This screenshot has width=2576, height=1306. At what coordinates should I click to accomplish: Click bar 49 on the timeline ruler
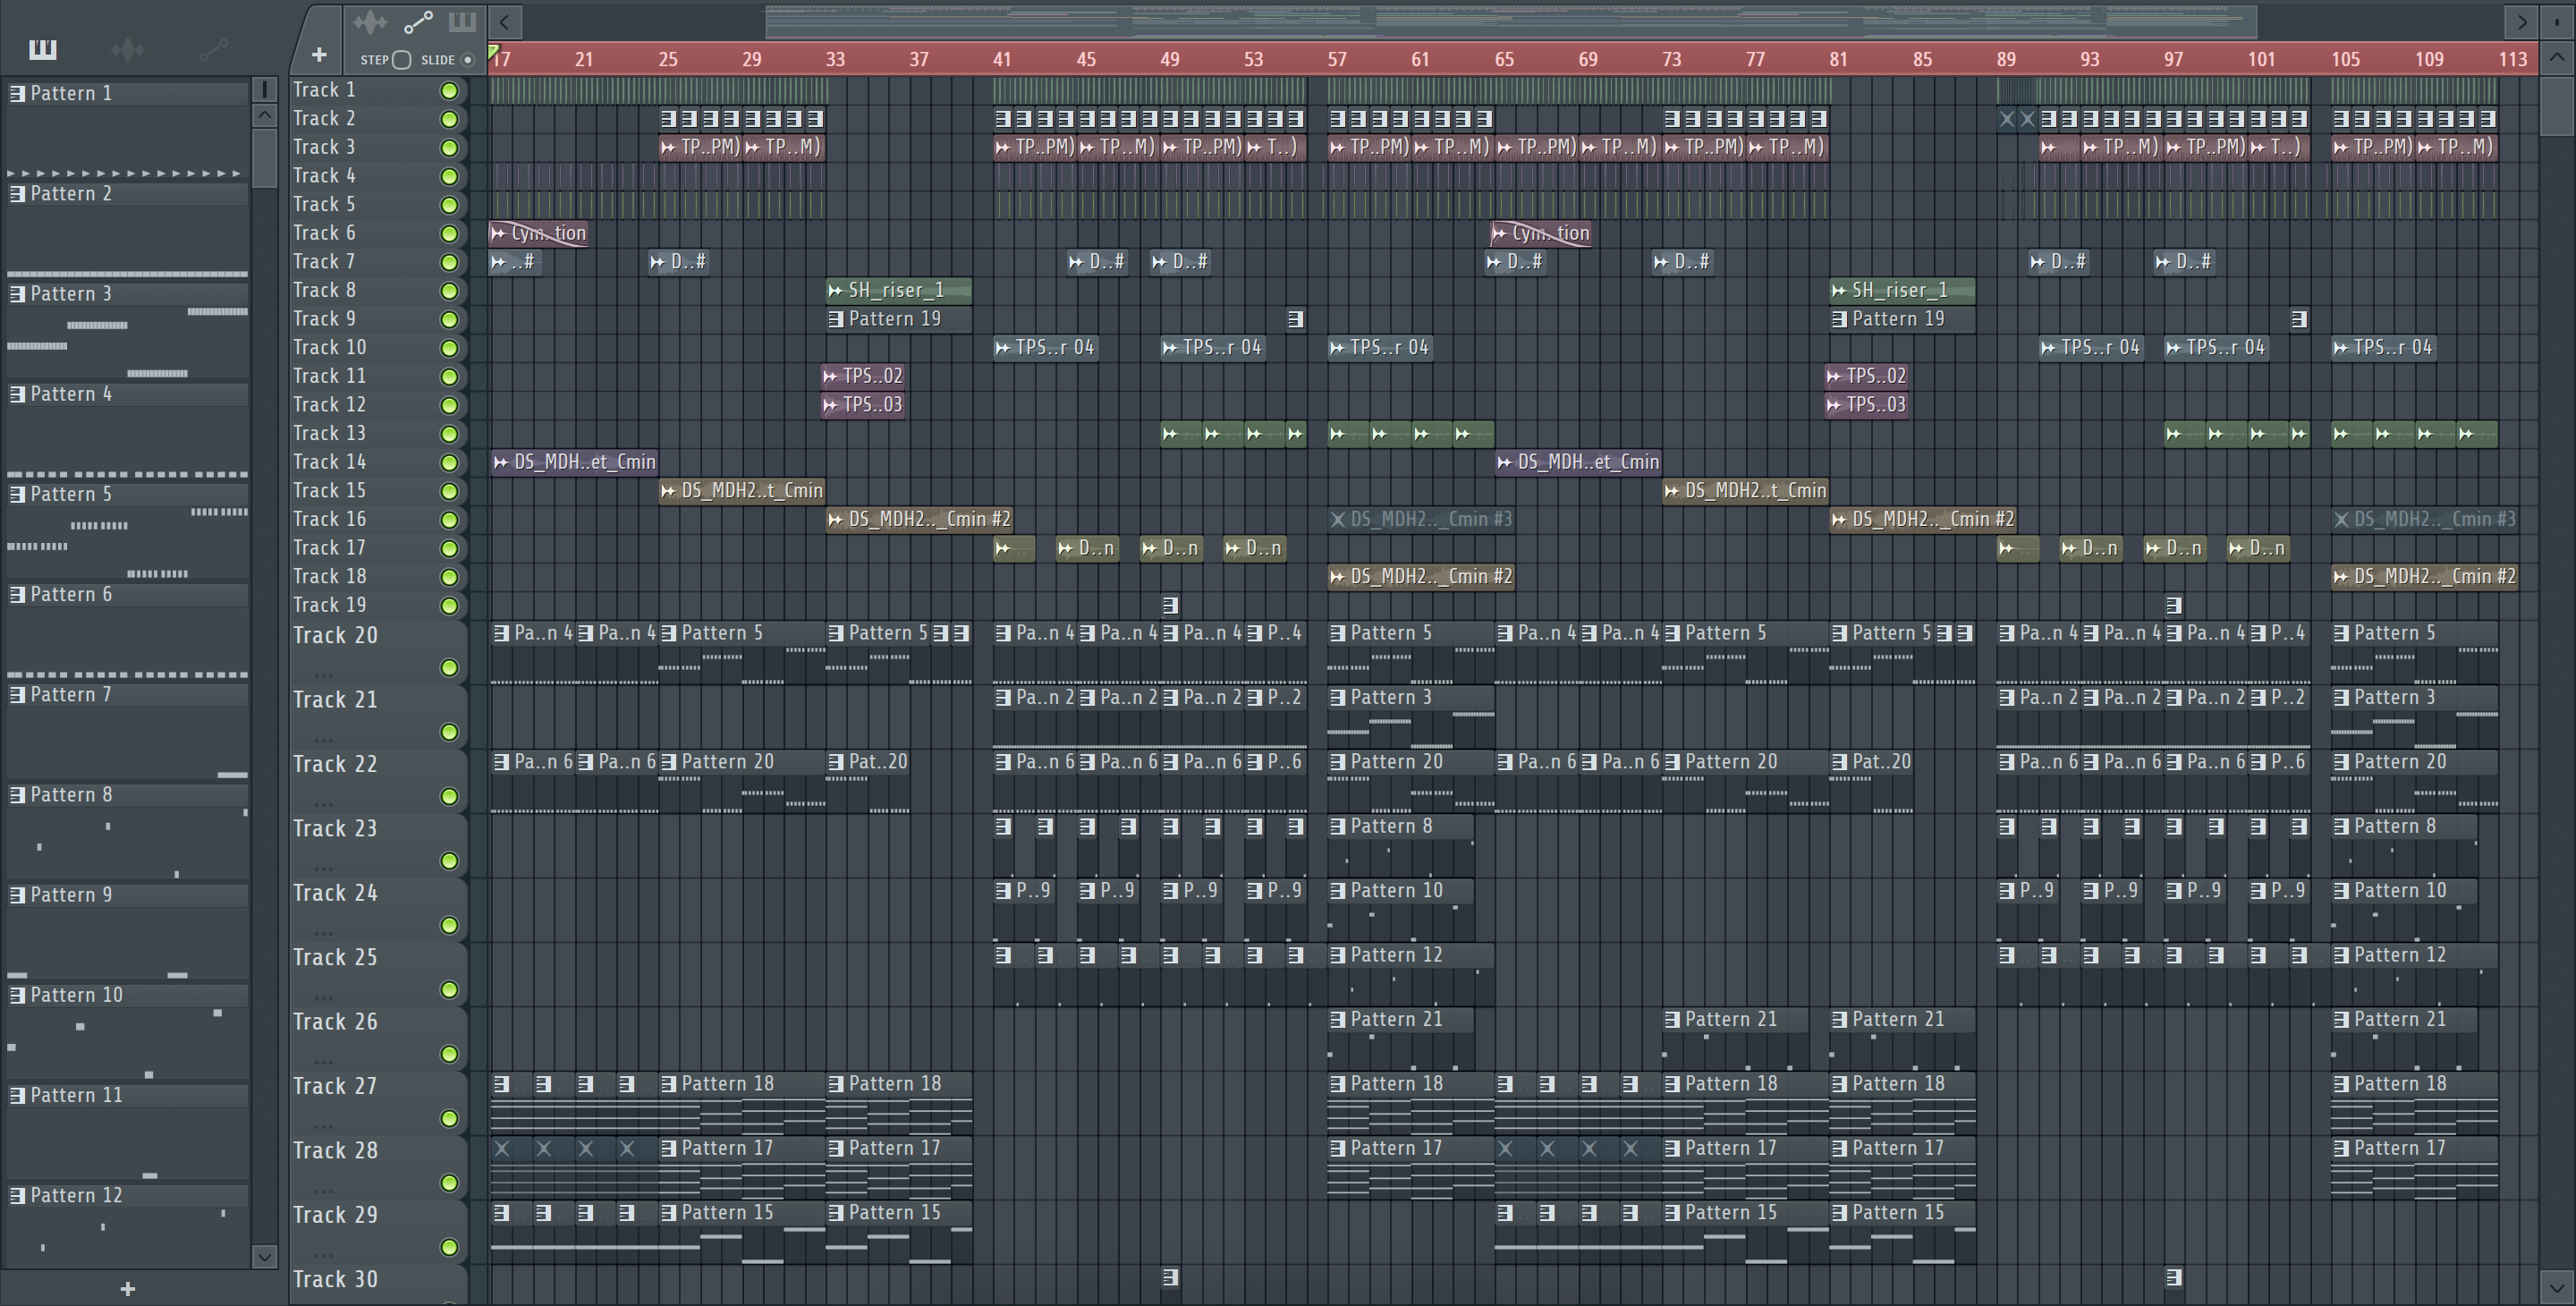coord(1170,59)
